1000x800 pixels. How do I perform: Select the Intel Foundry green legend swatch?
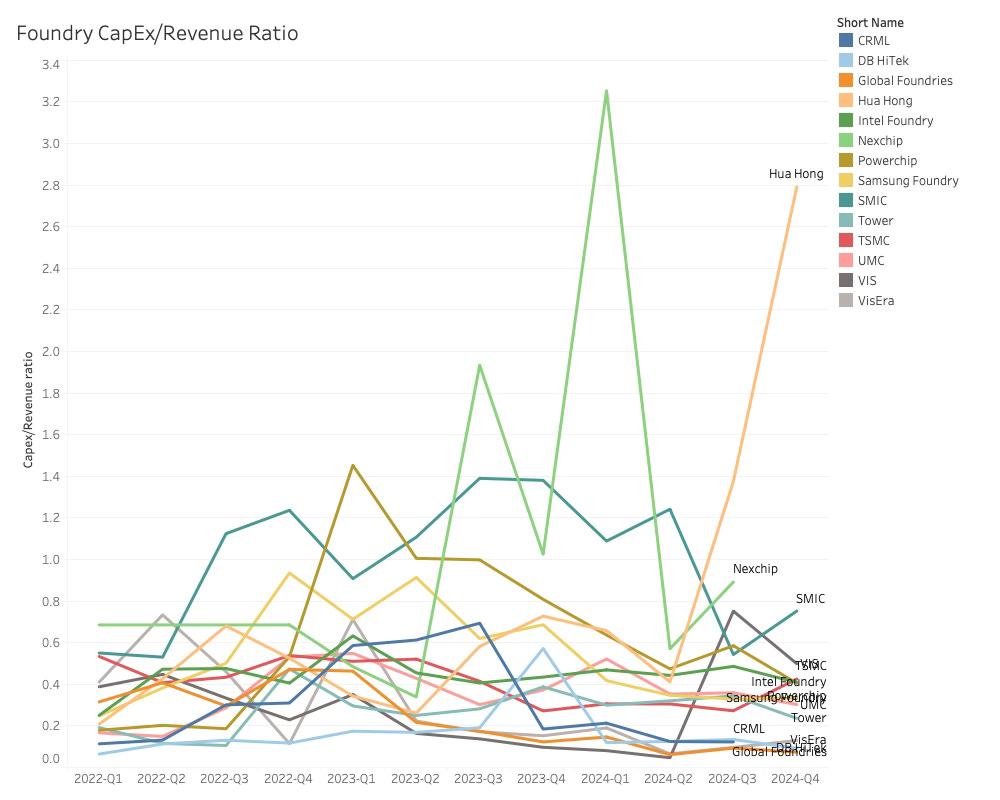[x=846, y=121]
